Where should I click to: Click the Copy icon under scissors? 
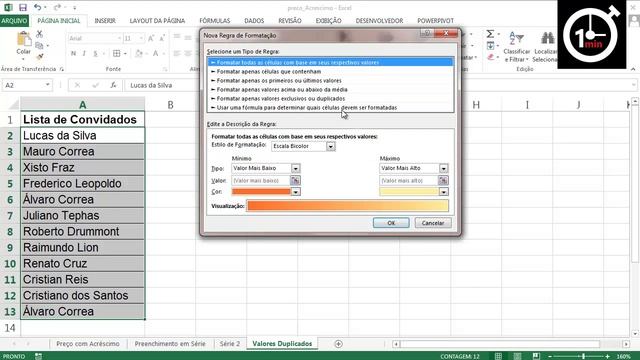tap(40, 45)
